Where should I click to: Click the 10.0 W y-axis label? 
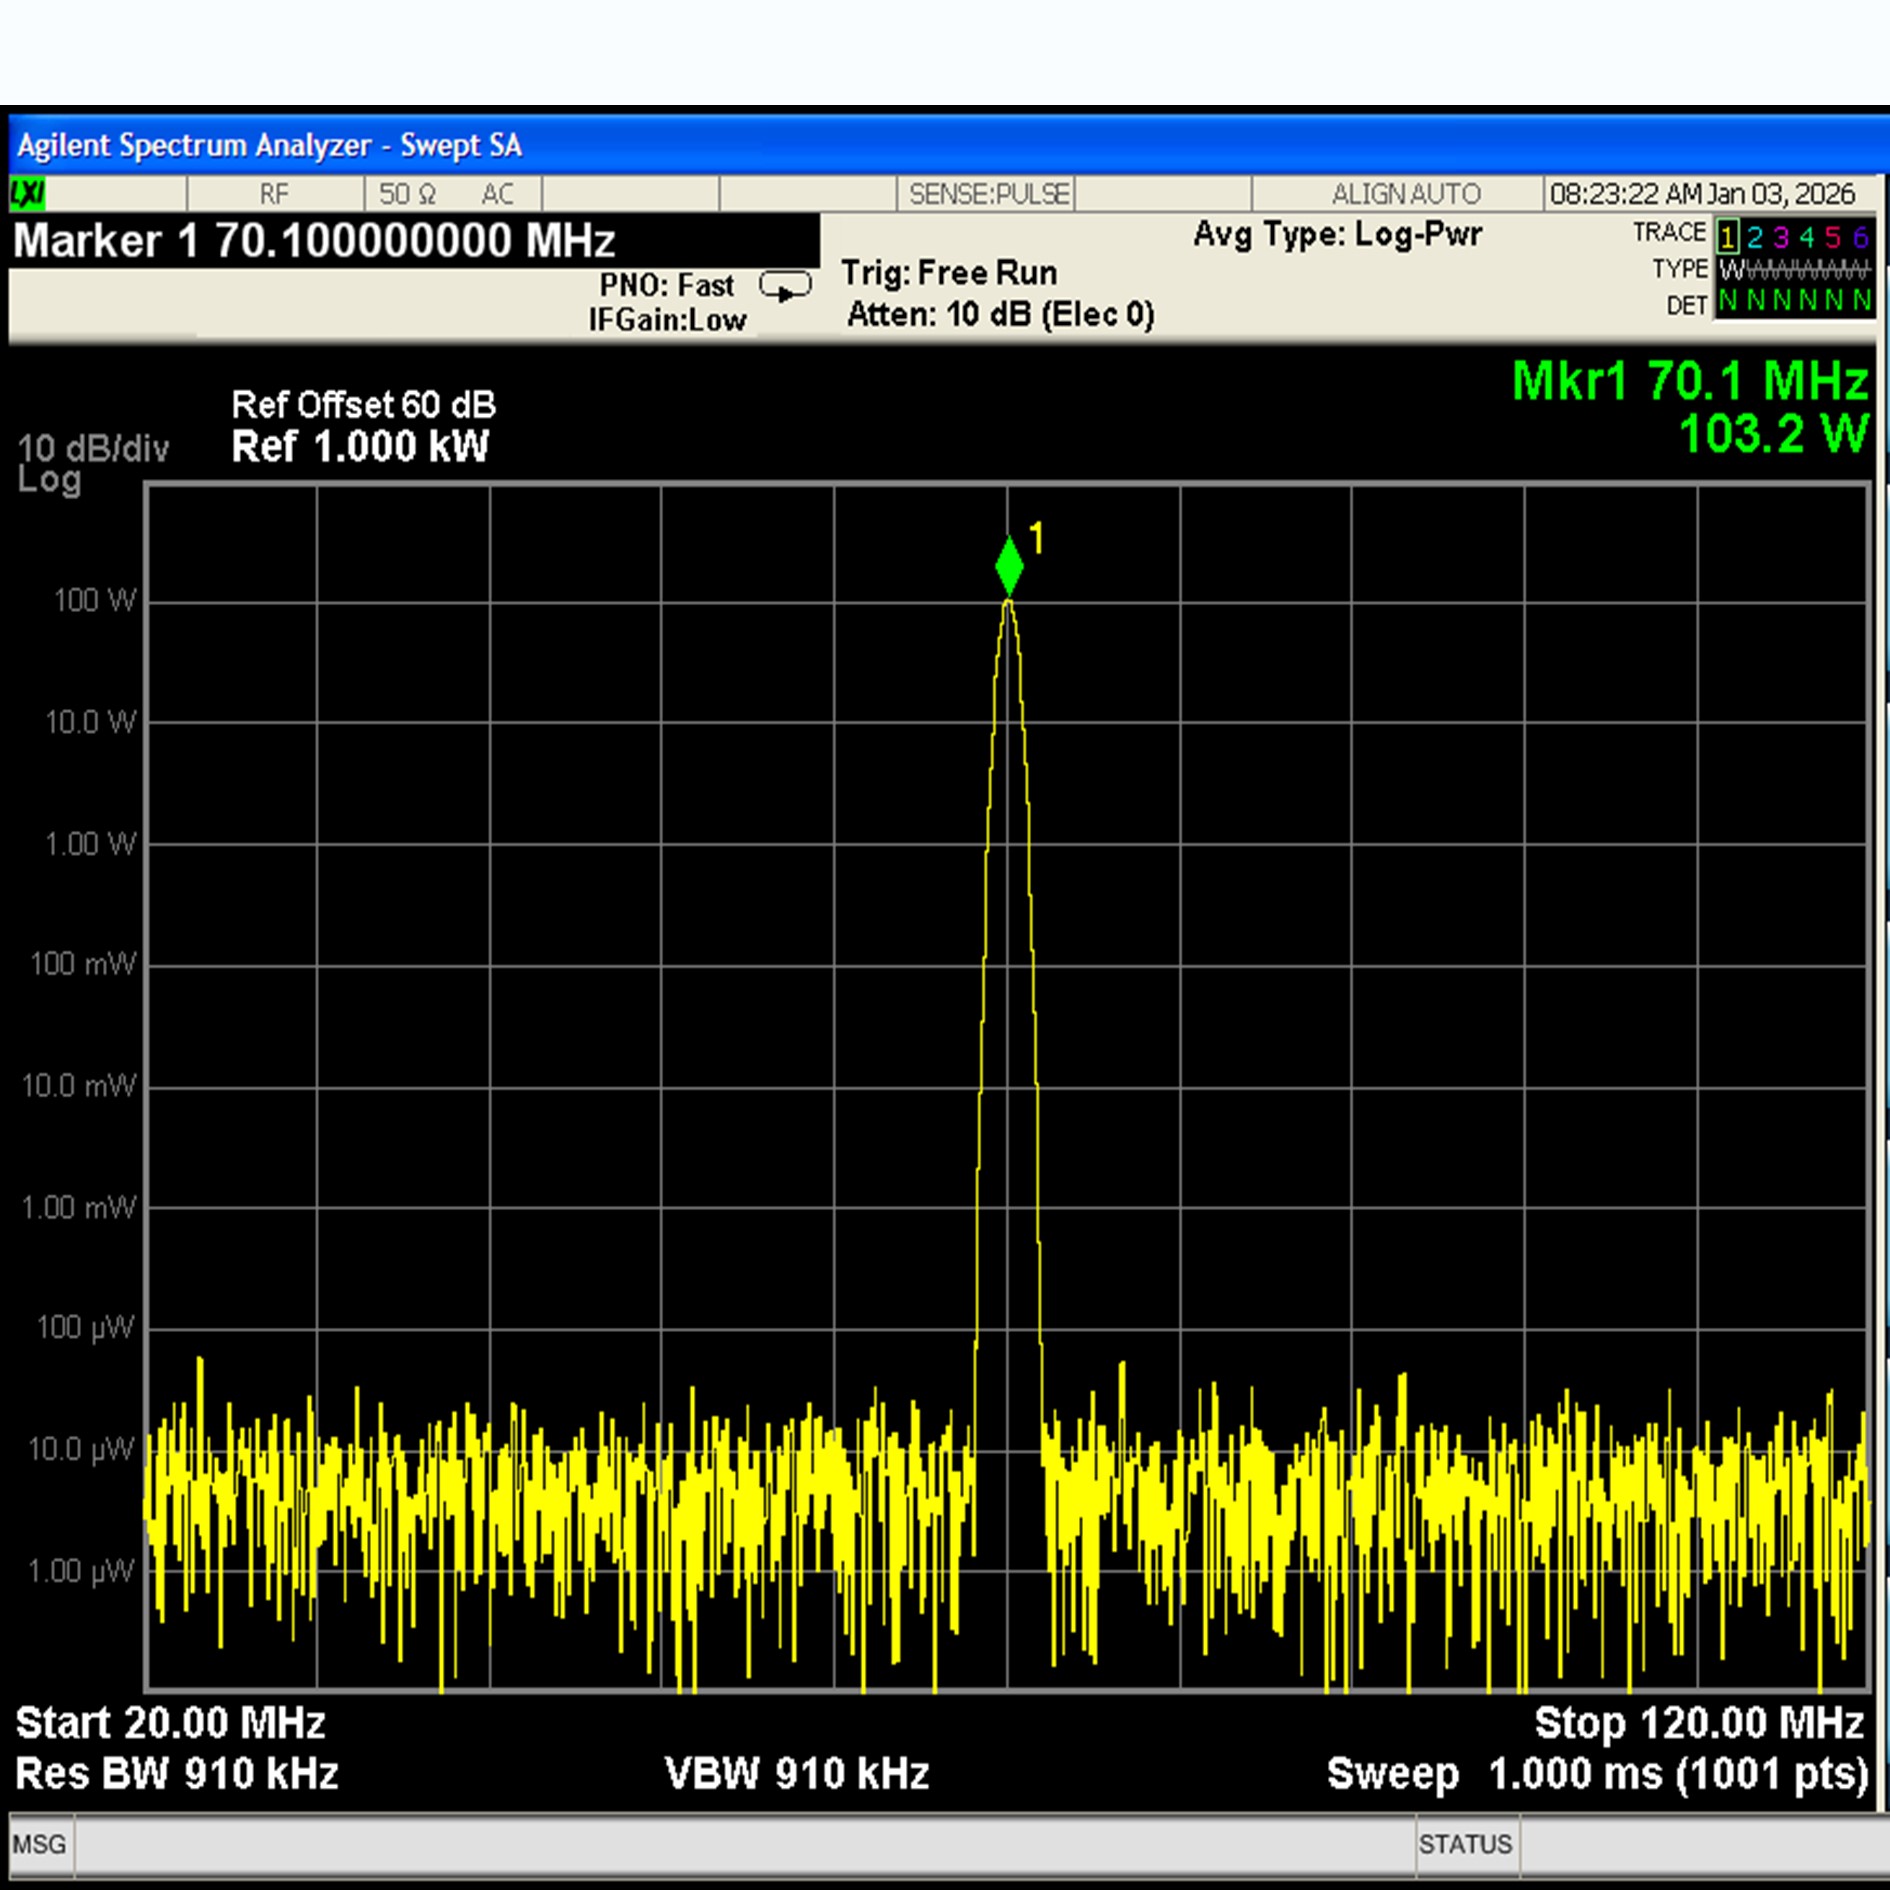coord(90,722)
